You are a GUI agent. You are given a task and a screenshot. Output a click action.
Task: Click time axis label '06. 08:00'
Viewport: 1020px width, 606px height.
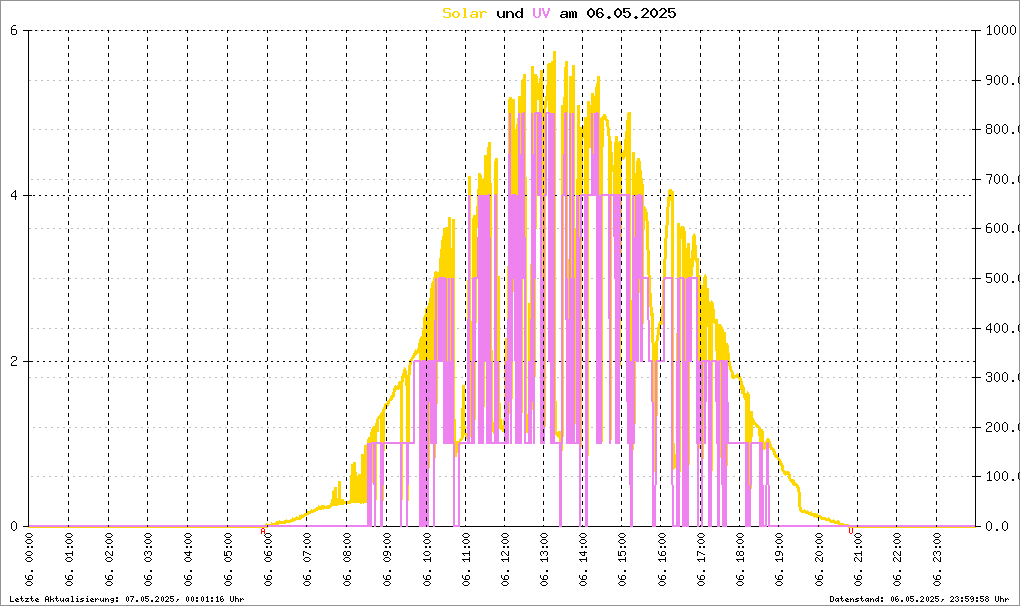[x=346, y=559]
